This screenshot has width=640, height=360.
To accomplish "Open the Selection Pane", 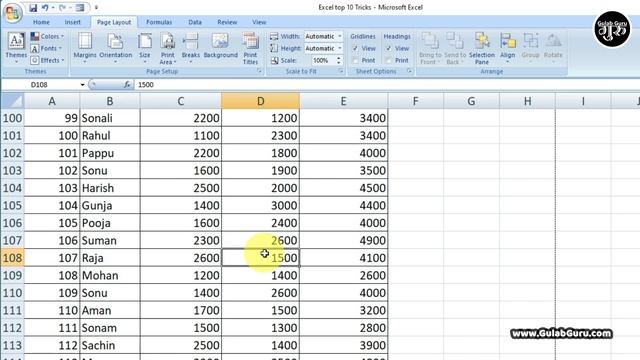I will pos(482,48).
